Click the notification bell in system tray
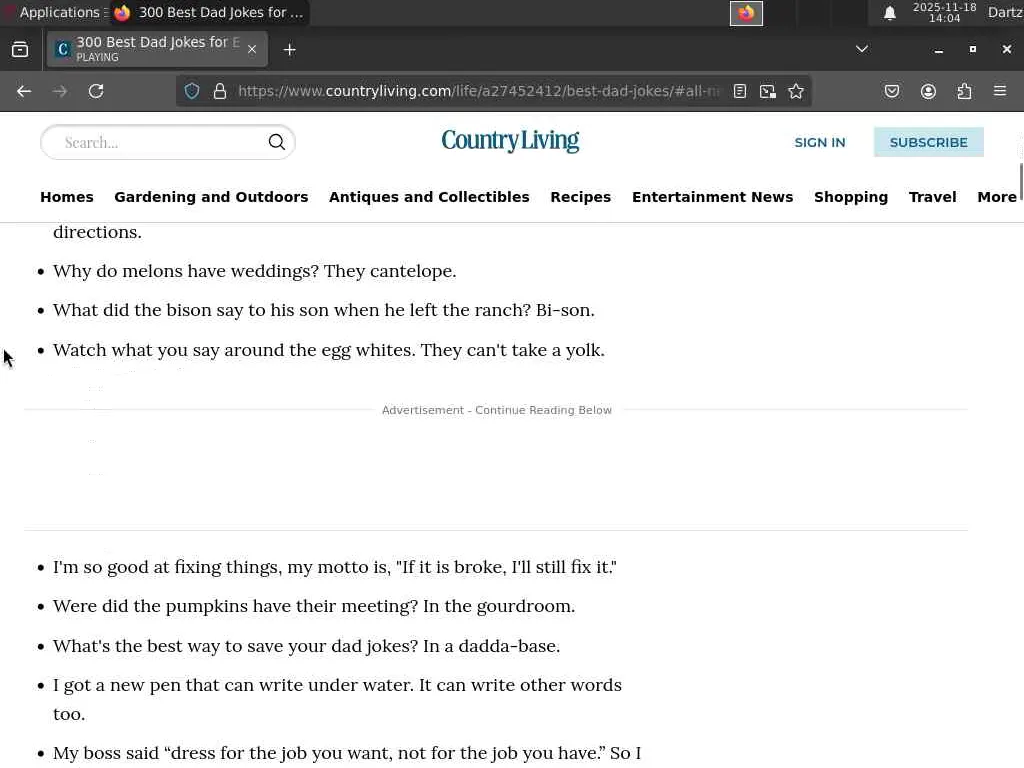Screen dimensions: 1024x768 pos(889,13)
